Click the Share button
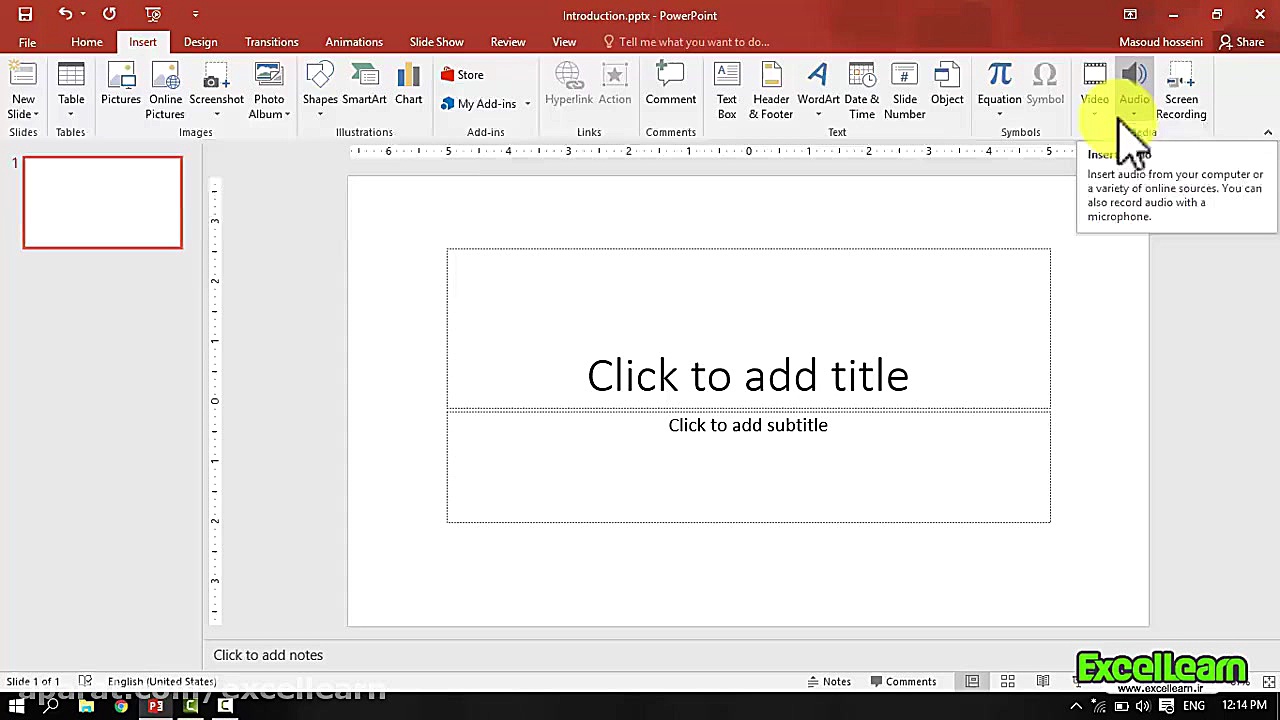1280x720 pixels. click(x=1241, y=42)
